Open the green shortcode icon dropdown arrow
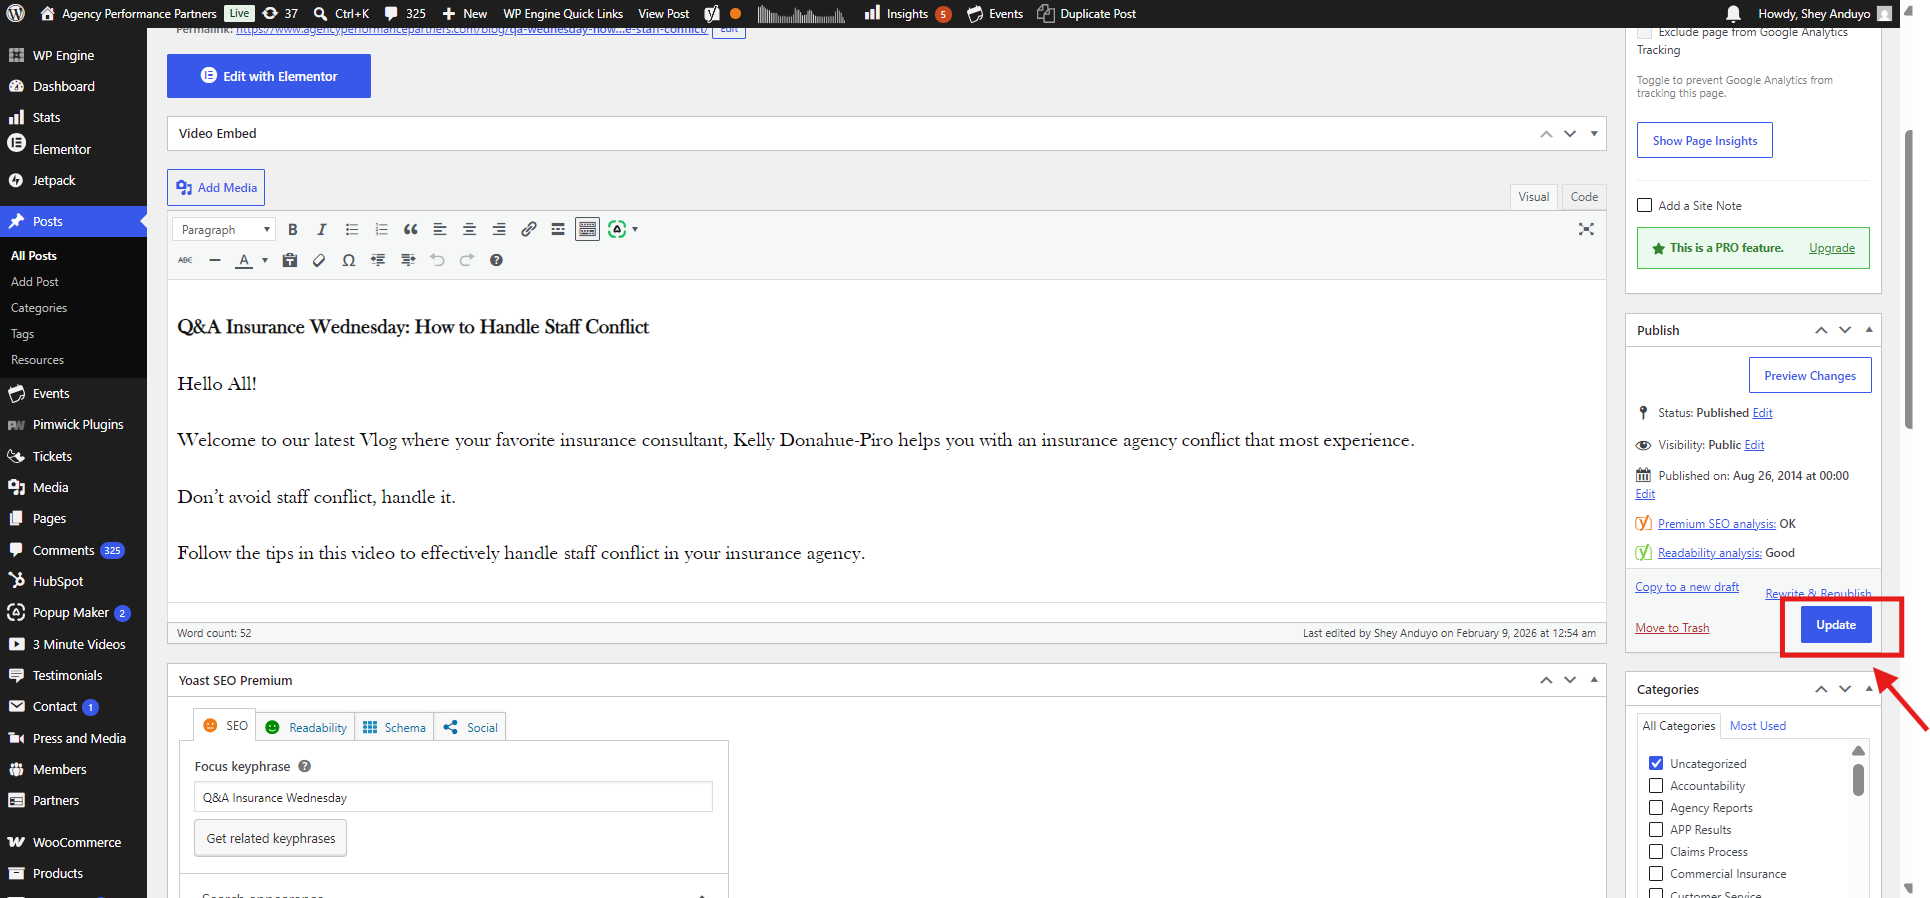 pyautogui.click(x=635, y=230)
